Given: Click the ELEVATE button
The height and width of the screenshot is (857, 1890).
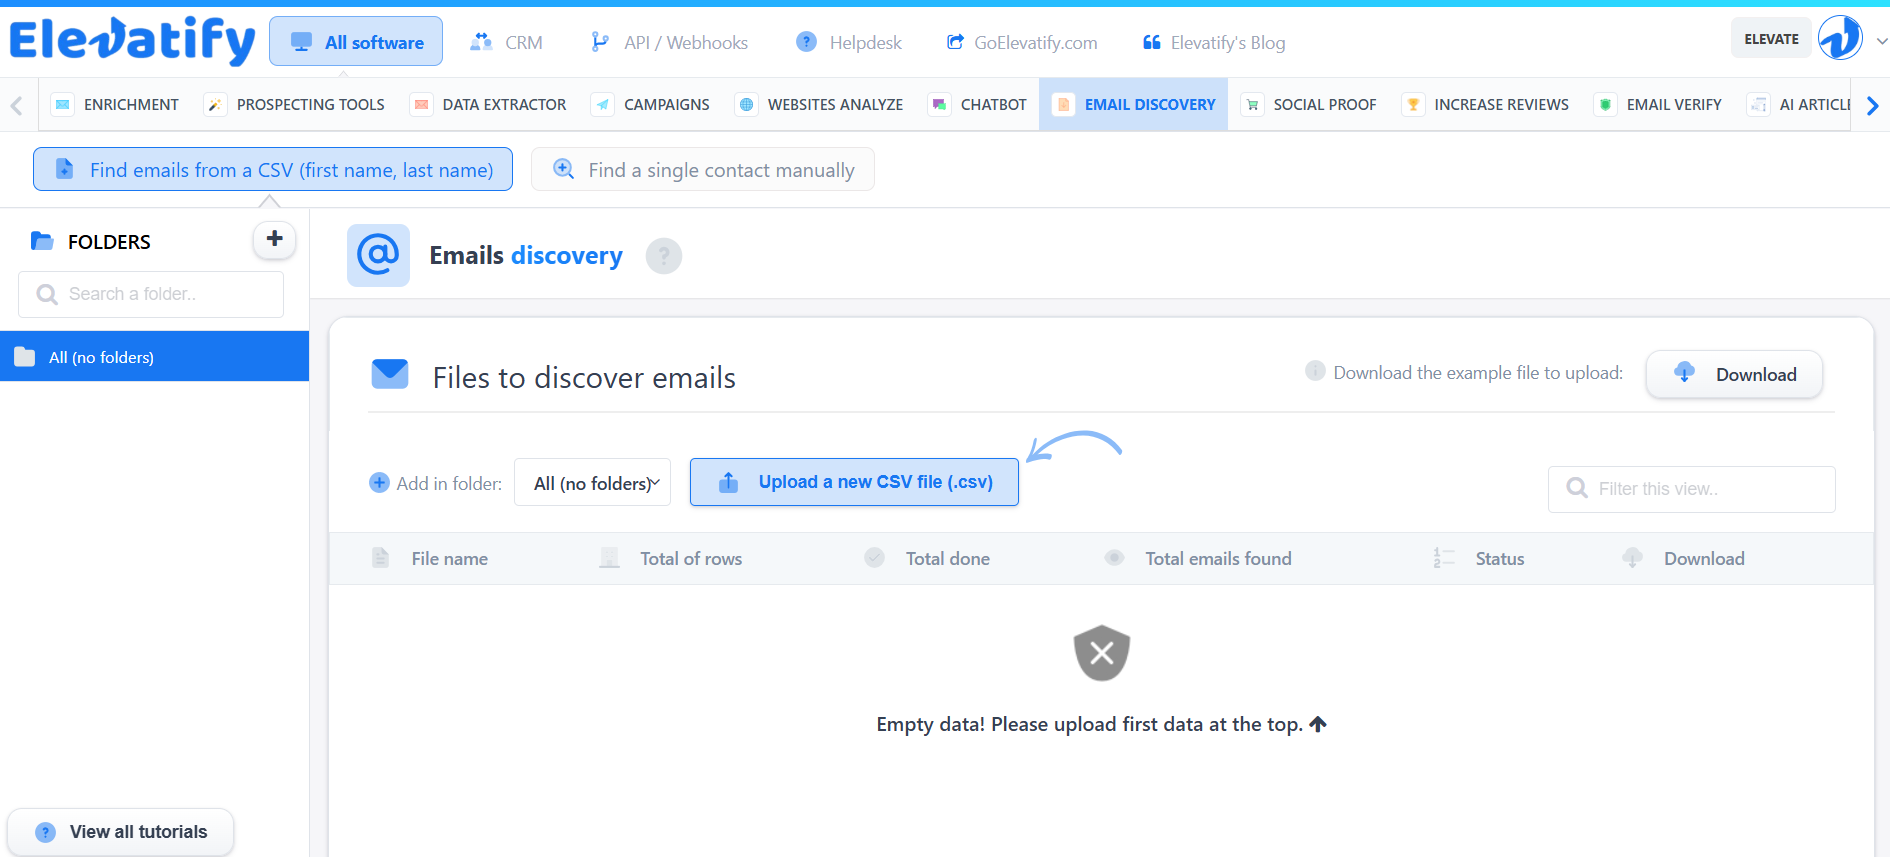Looking at the screenshot, I should (x=1771, y=39).
